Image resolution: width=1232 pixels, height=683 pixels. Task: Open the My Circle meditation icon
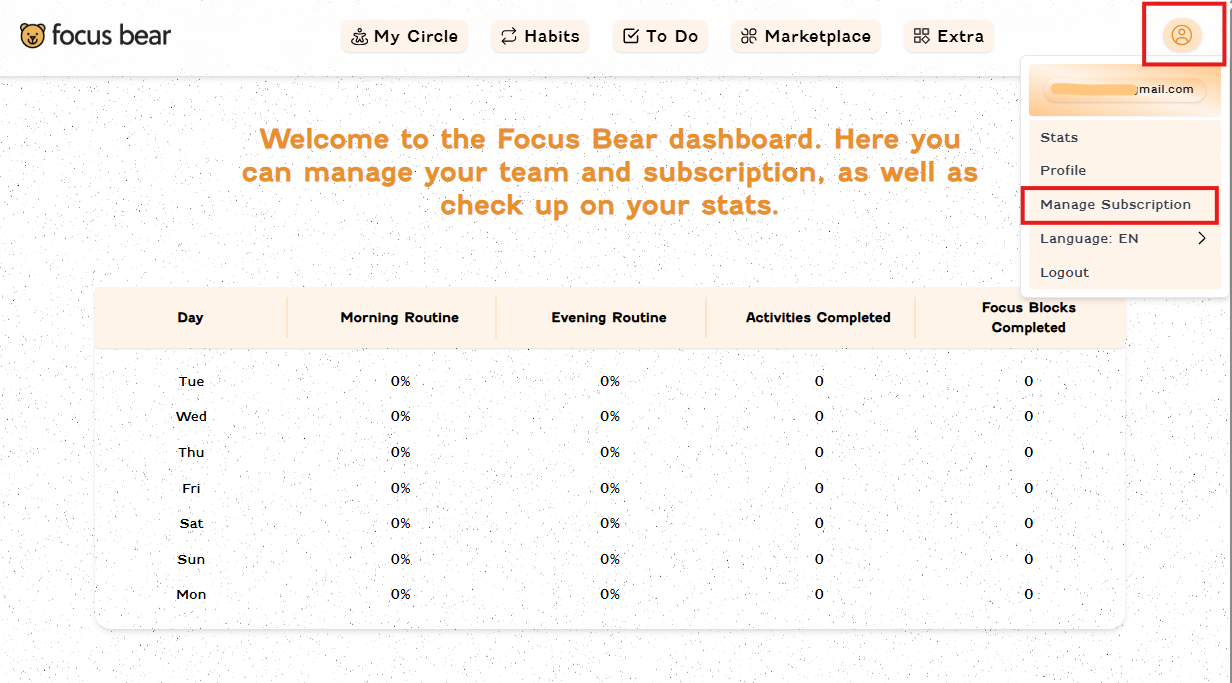[x=359, y=37]
